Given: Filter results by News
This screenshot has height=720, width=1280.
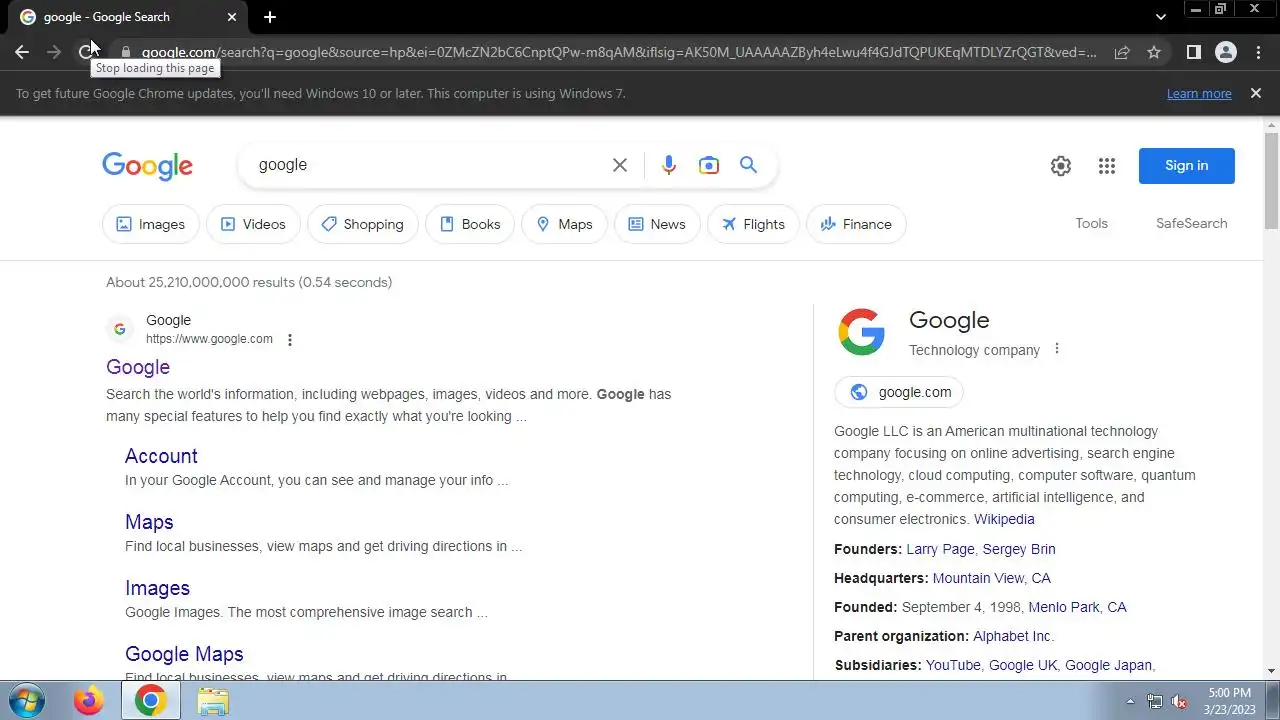Looking at the screenshot, I should click(657, 224).
